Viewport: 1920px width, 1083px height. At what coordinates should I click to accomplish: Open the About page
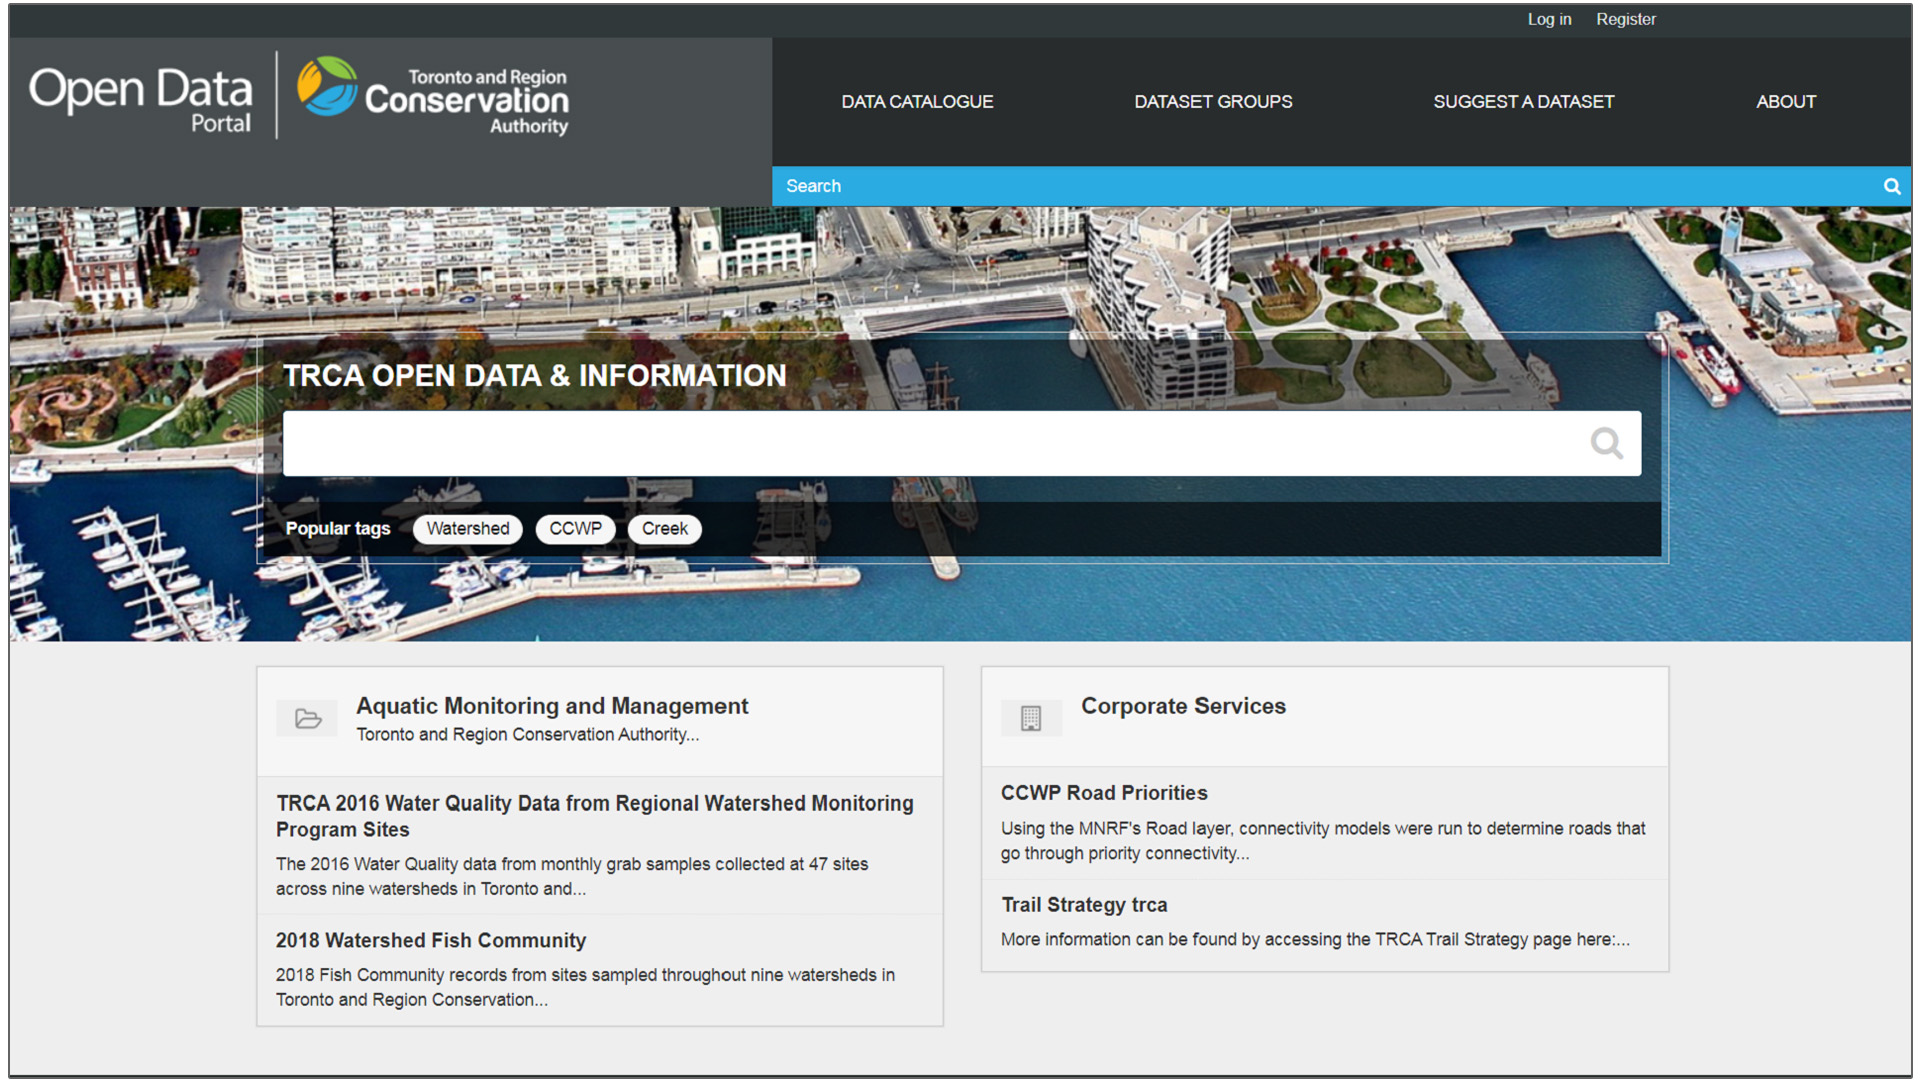pos(1786,102)
